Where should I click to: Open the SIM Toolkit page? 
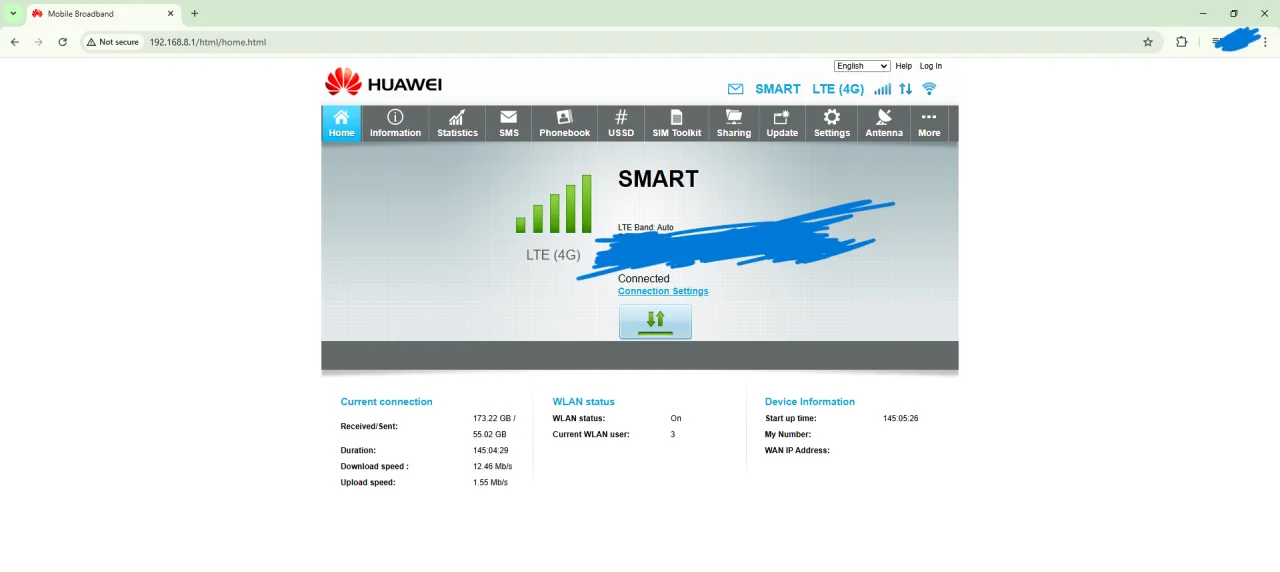(677, 124)
